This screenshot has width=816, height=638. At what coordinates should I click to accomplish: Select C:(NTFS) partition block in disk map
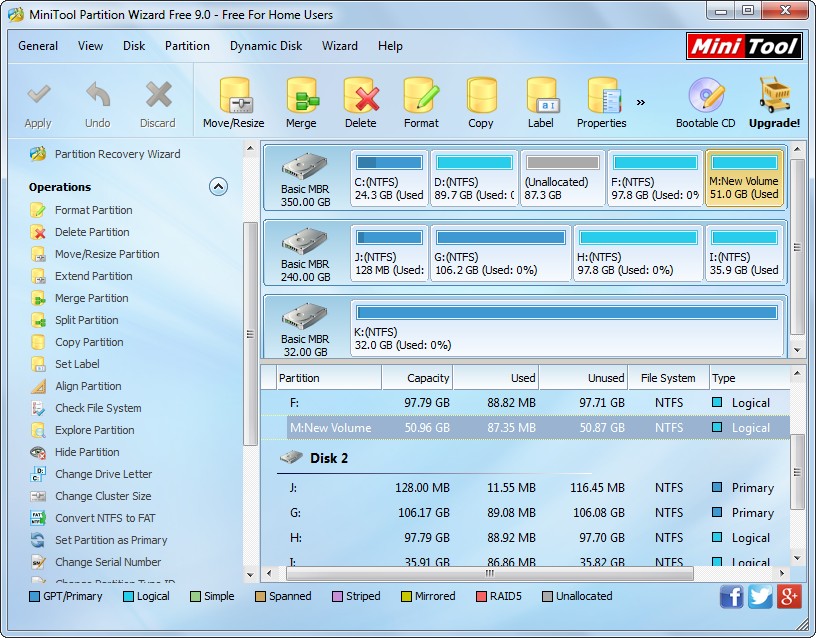(389, 178)
